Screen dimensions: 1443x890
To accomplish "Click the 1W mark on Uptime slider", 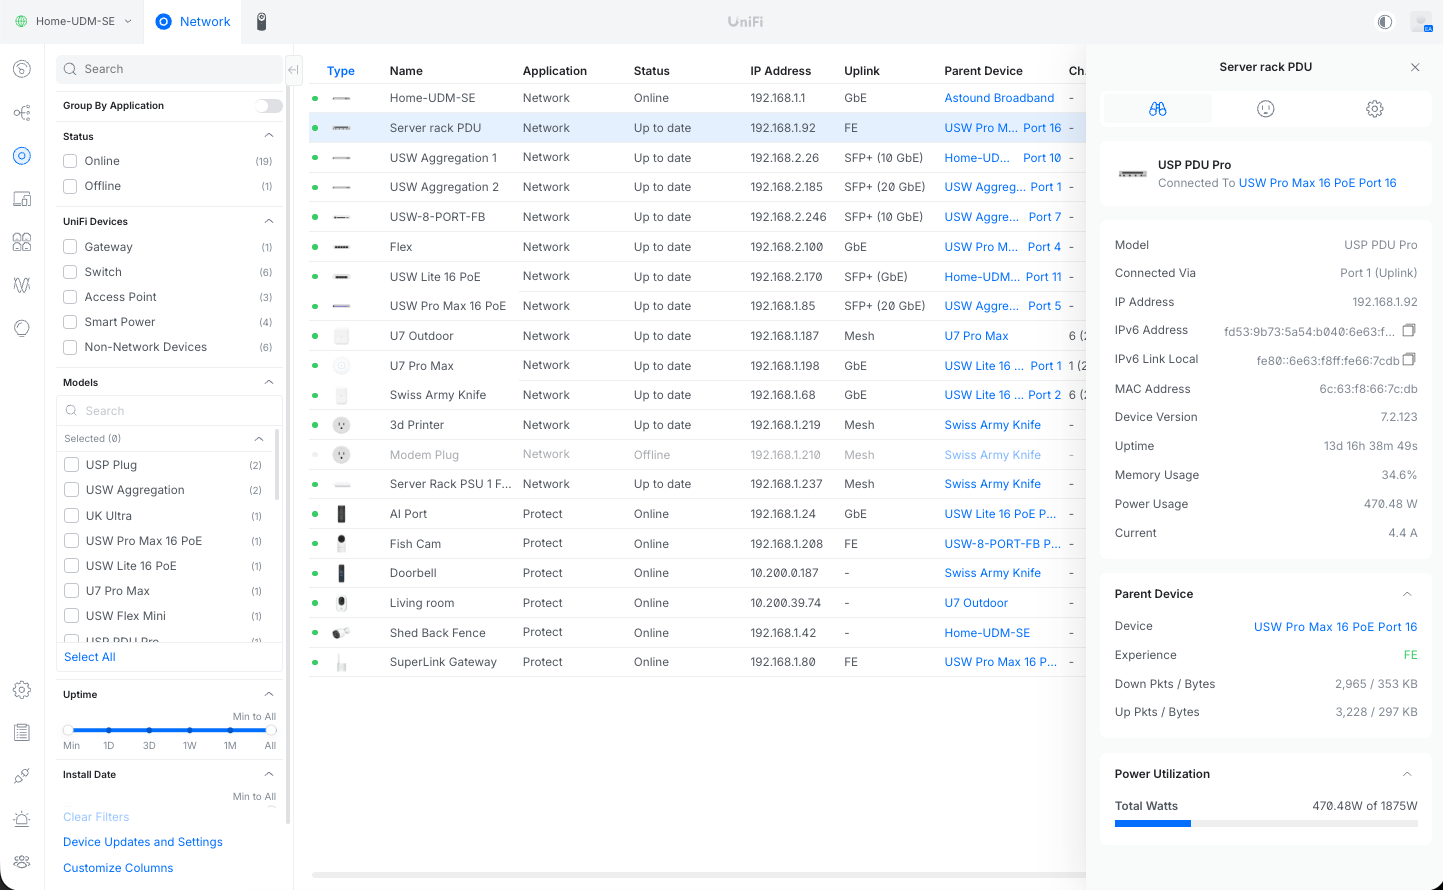I will pyautogui.click(x=190, y=730).
